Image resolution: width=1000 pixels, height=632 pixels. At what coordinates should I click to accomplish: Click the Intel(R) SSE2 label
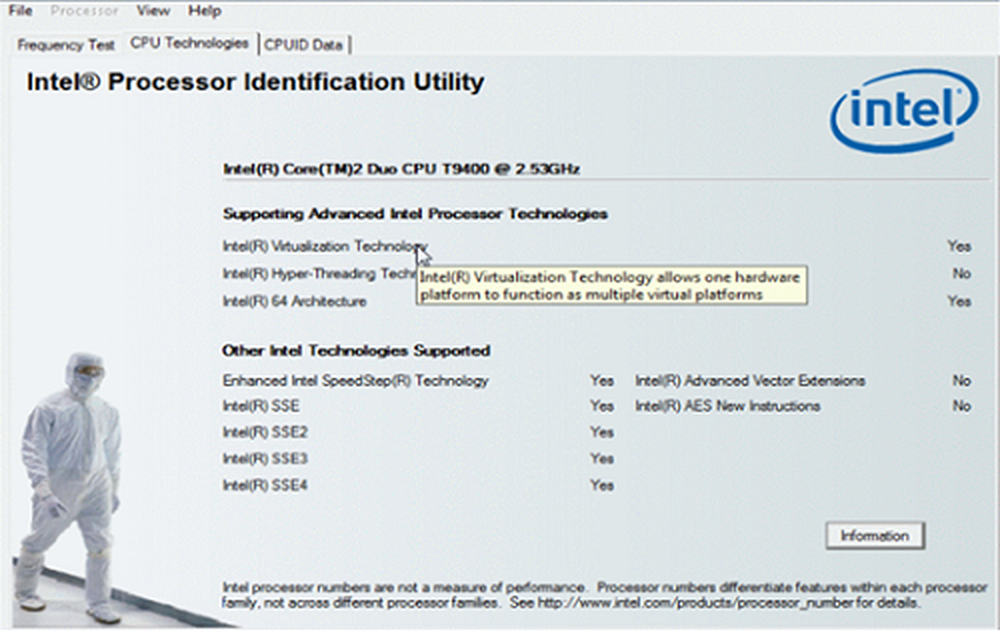pos(265,432)
